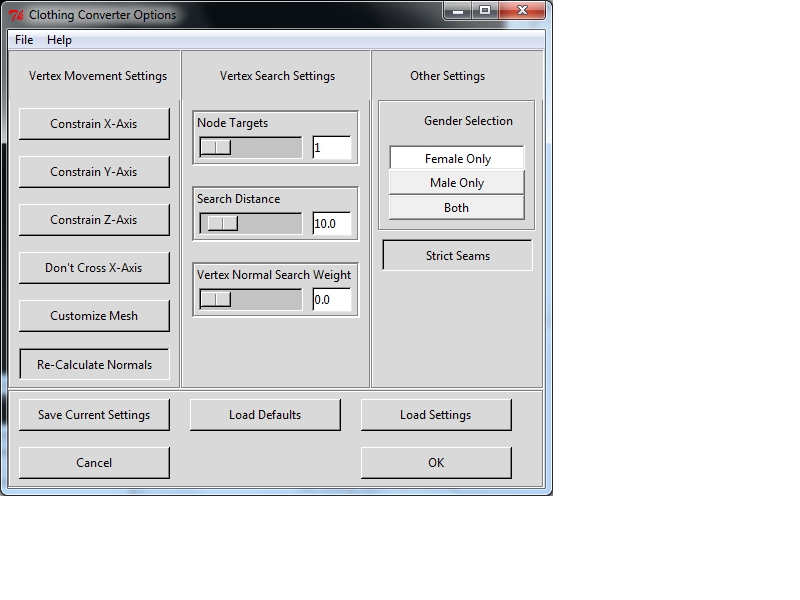Focus the Vertex Normal Search Weight field
Screen dimensions: 800x600
[332, 299]
